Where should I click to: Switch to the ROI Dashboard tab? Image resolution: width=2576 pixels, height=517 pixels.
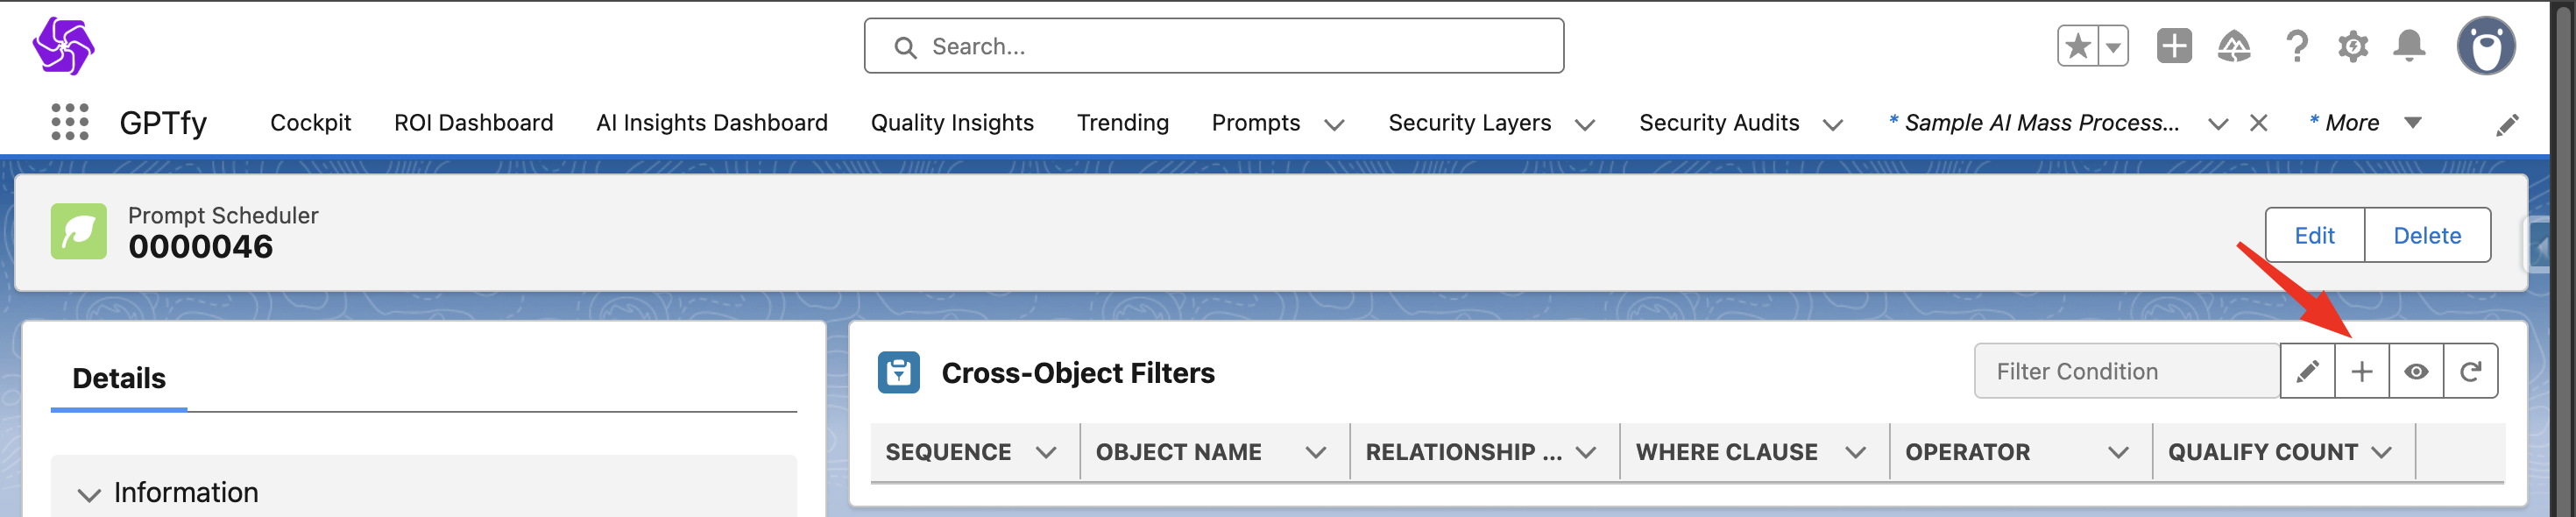(473, 123)
